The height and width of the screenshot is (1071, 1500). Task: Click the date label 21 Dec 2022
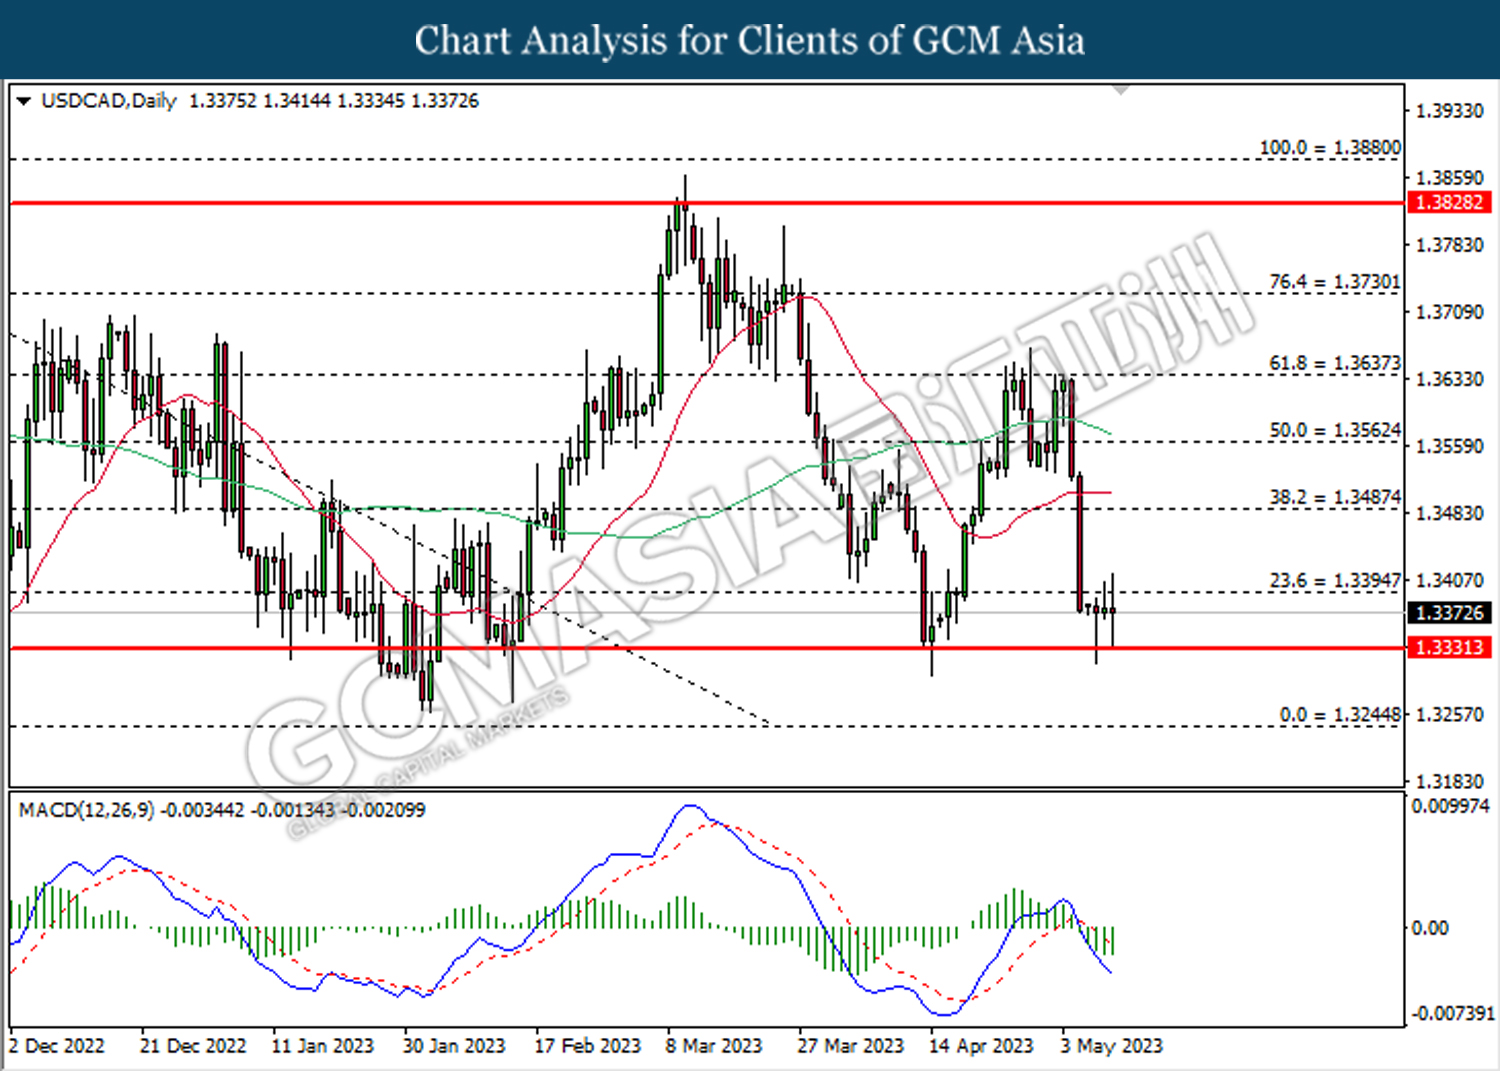click(x=193, y=1046)
